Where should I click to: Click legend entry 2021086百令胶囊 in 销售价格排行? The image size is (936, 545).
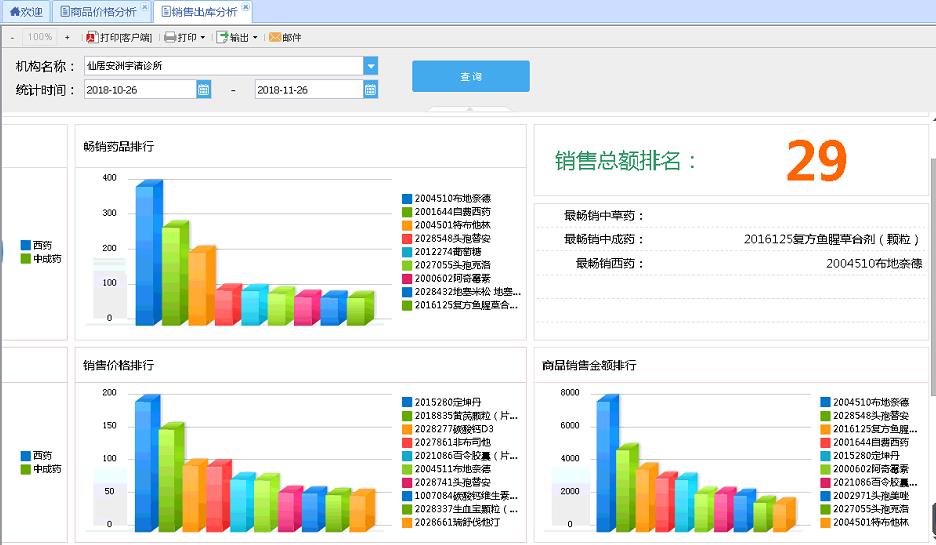click(460, 455)
